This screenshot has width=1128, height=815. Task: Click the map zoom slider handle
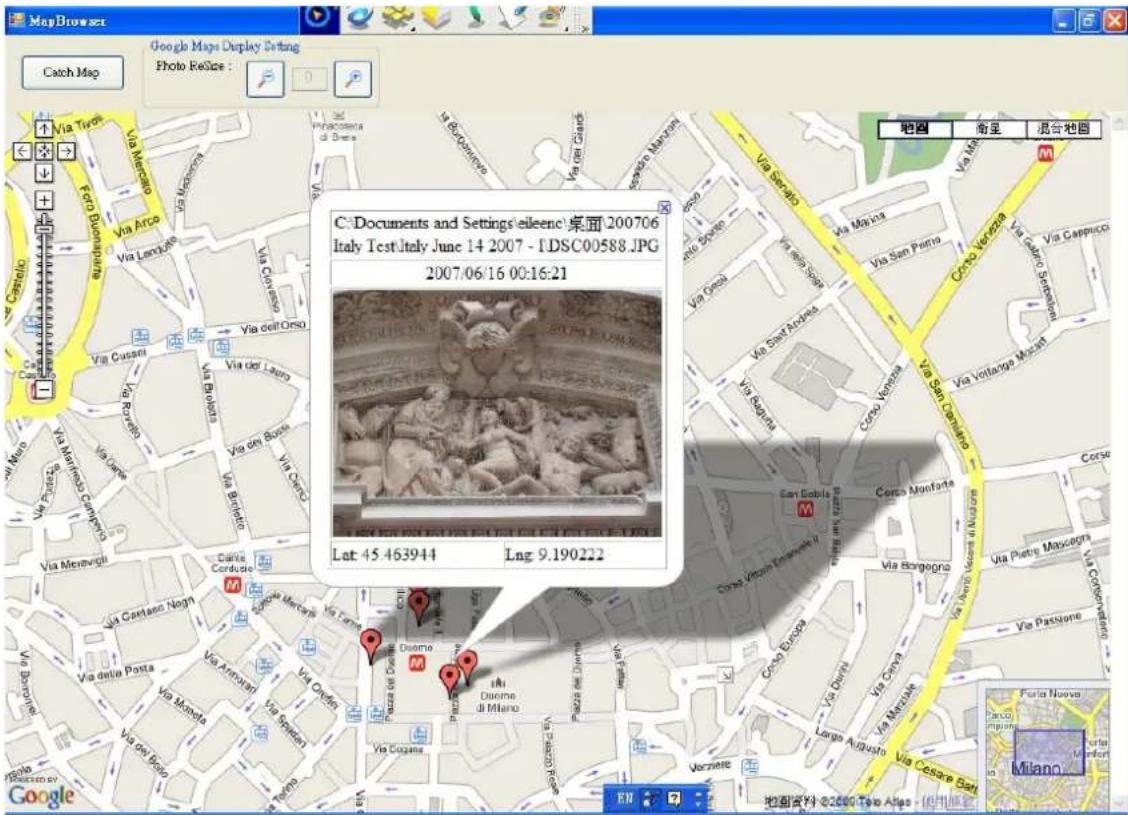45,228
